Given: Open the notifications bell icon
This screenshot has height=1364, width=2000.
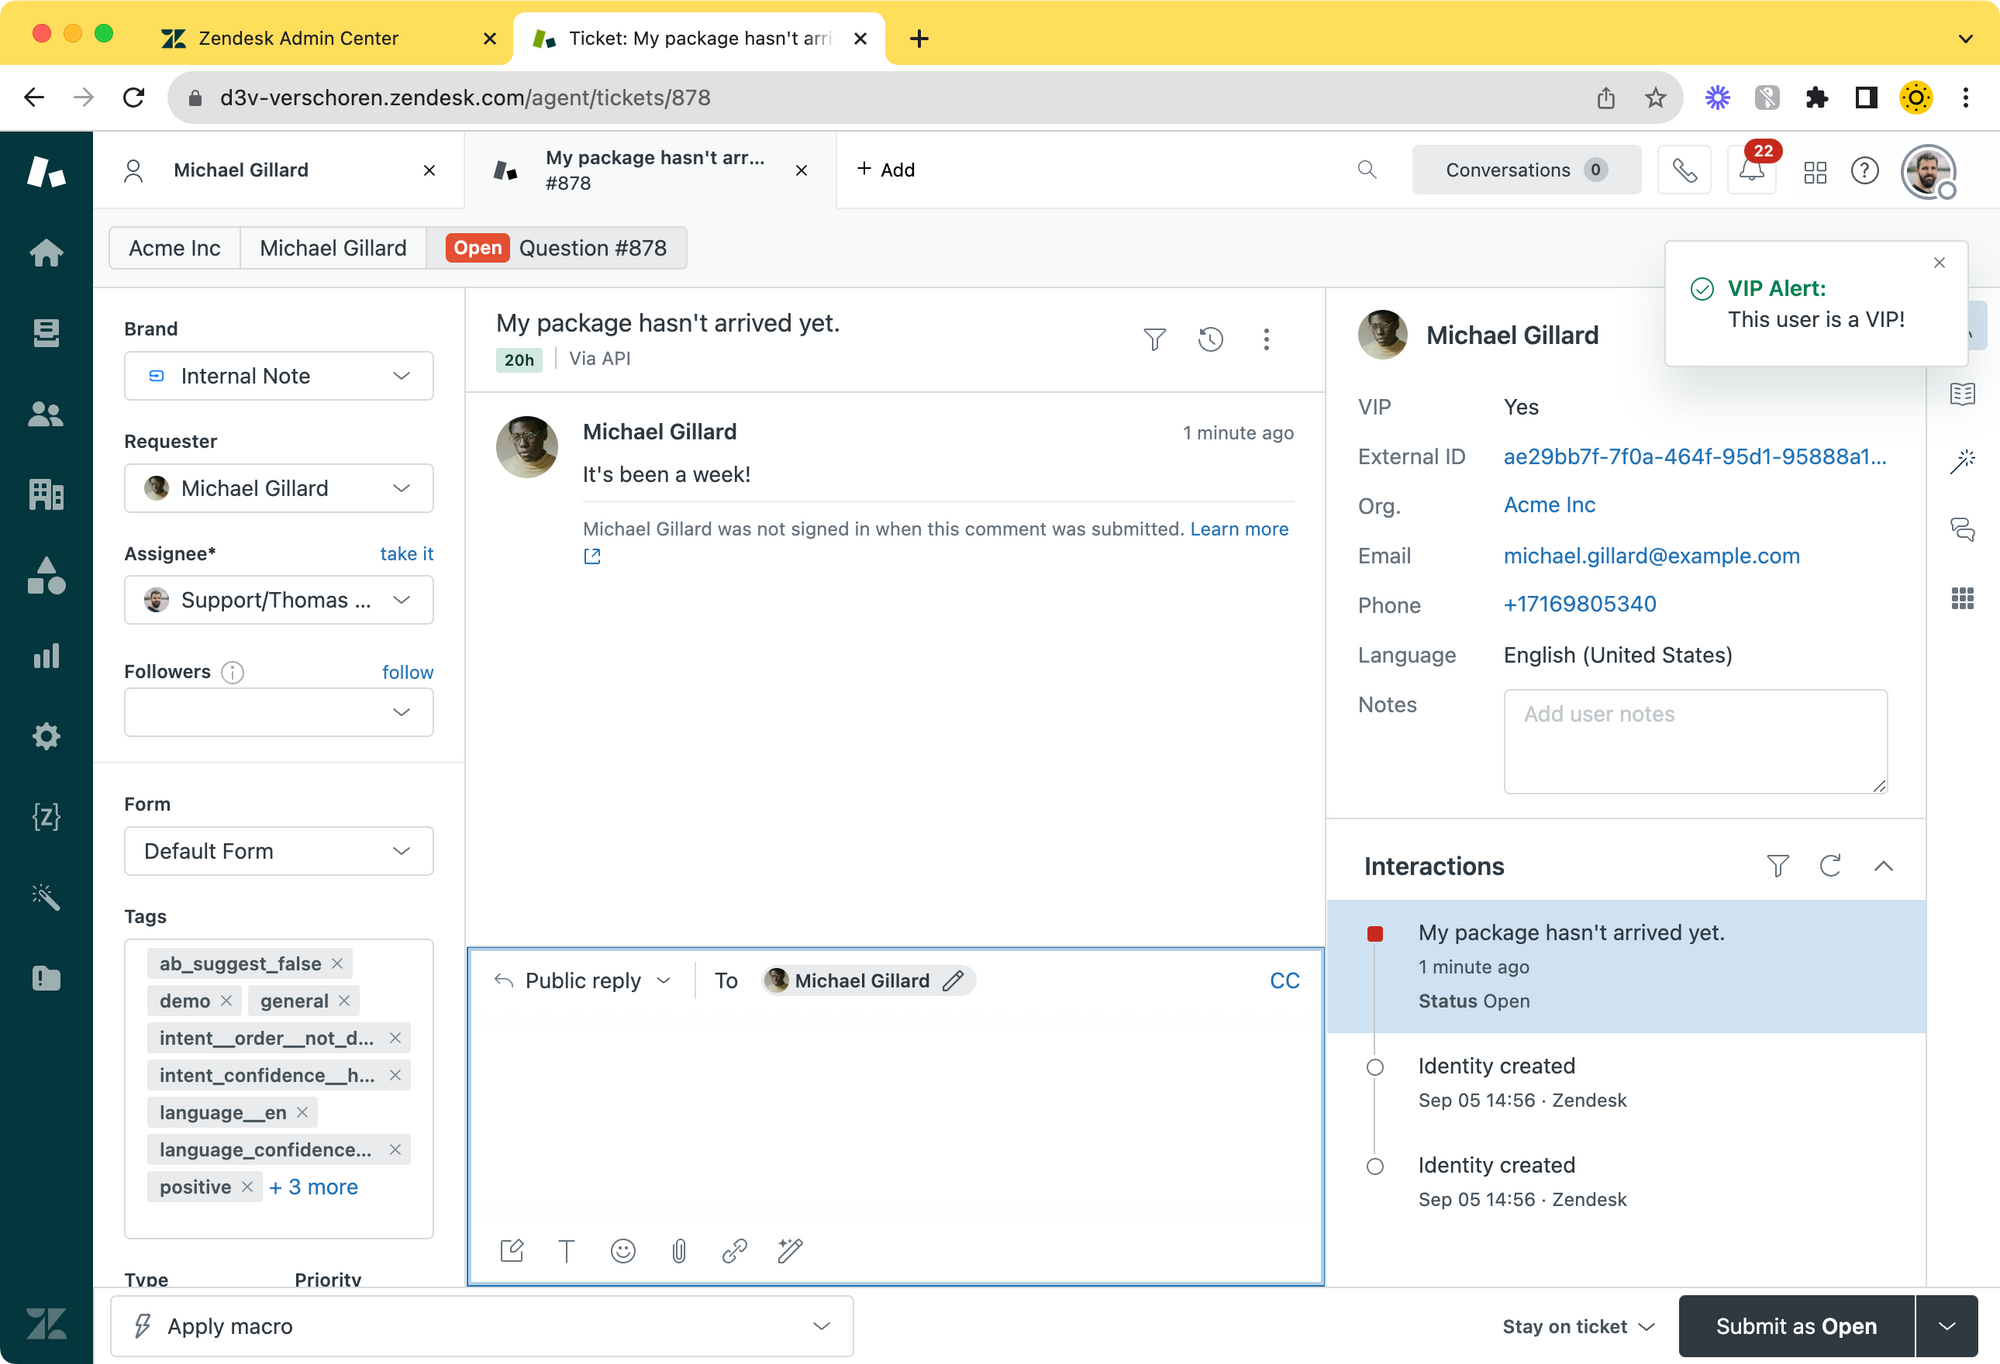Looking at the screenshot, I should click(x=1751, y=170).
